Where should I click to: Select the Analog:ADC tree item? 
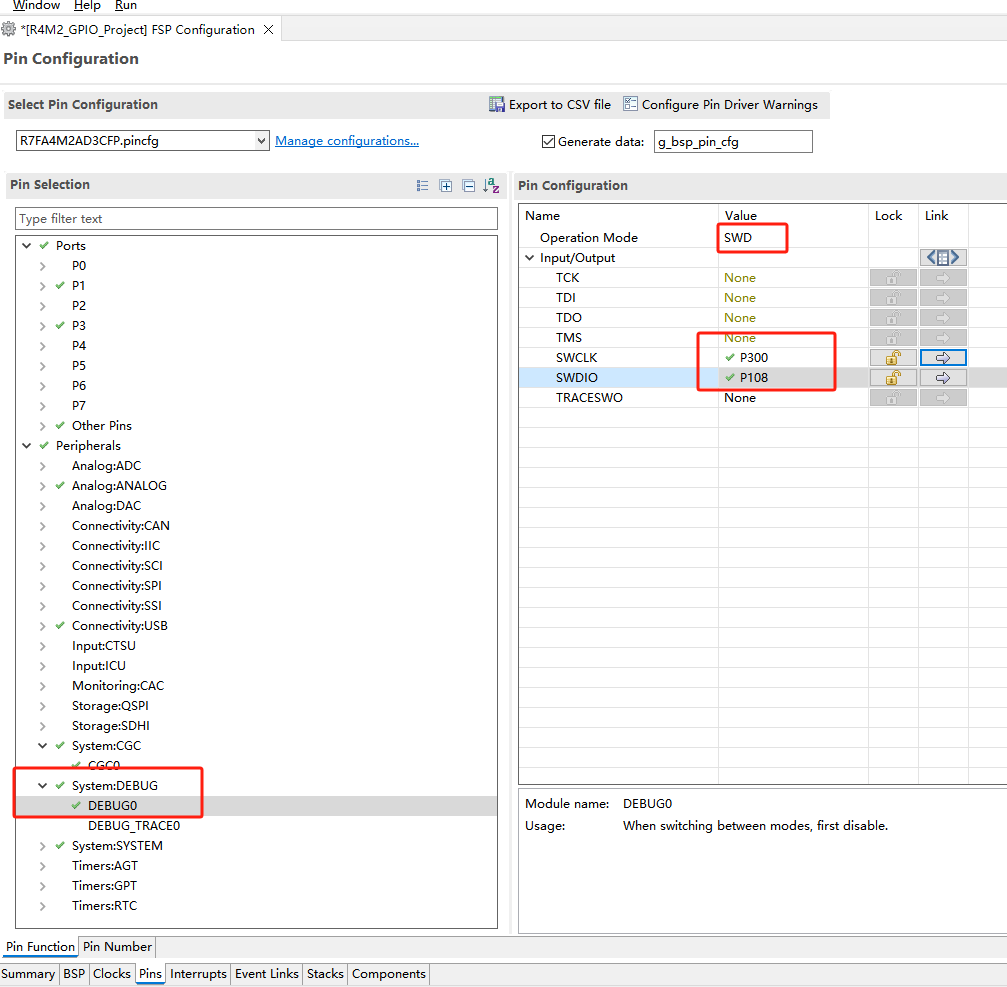coord(107,466)
